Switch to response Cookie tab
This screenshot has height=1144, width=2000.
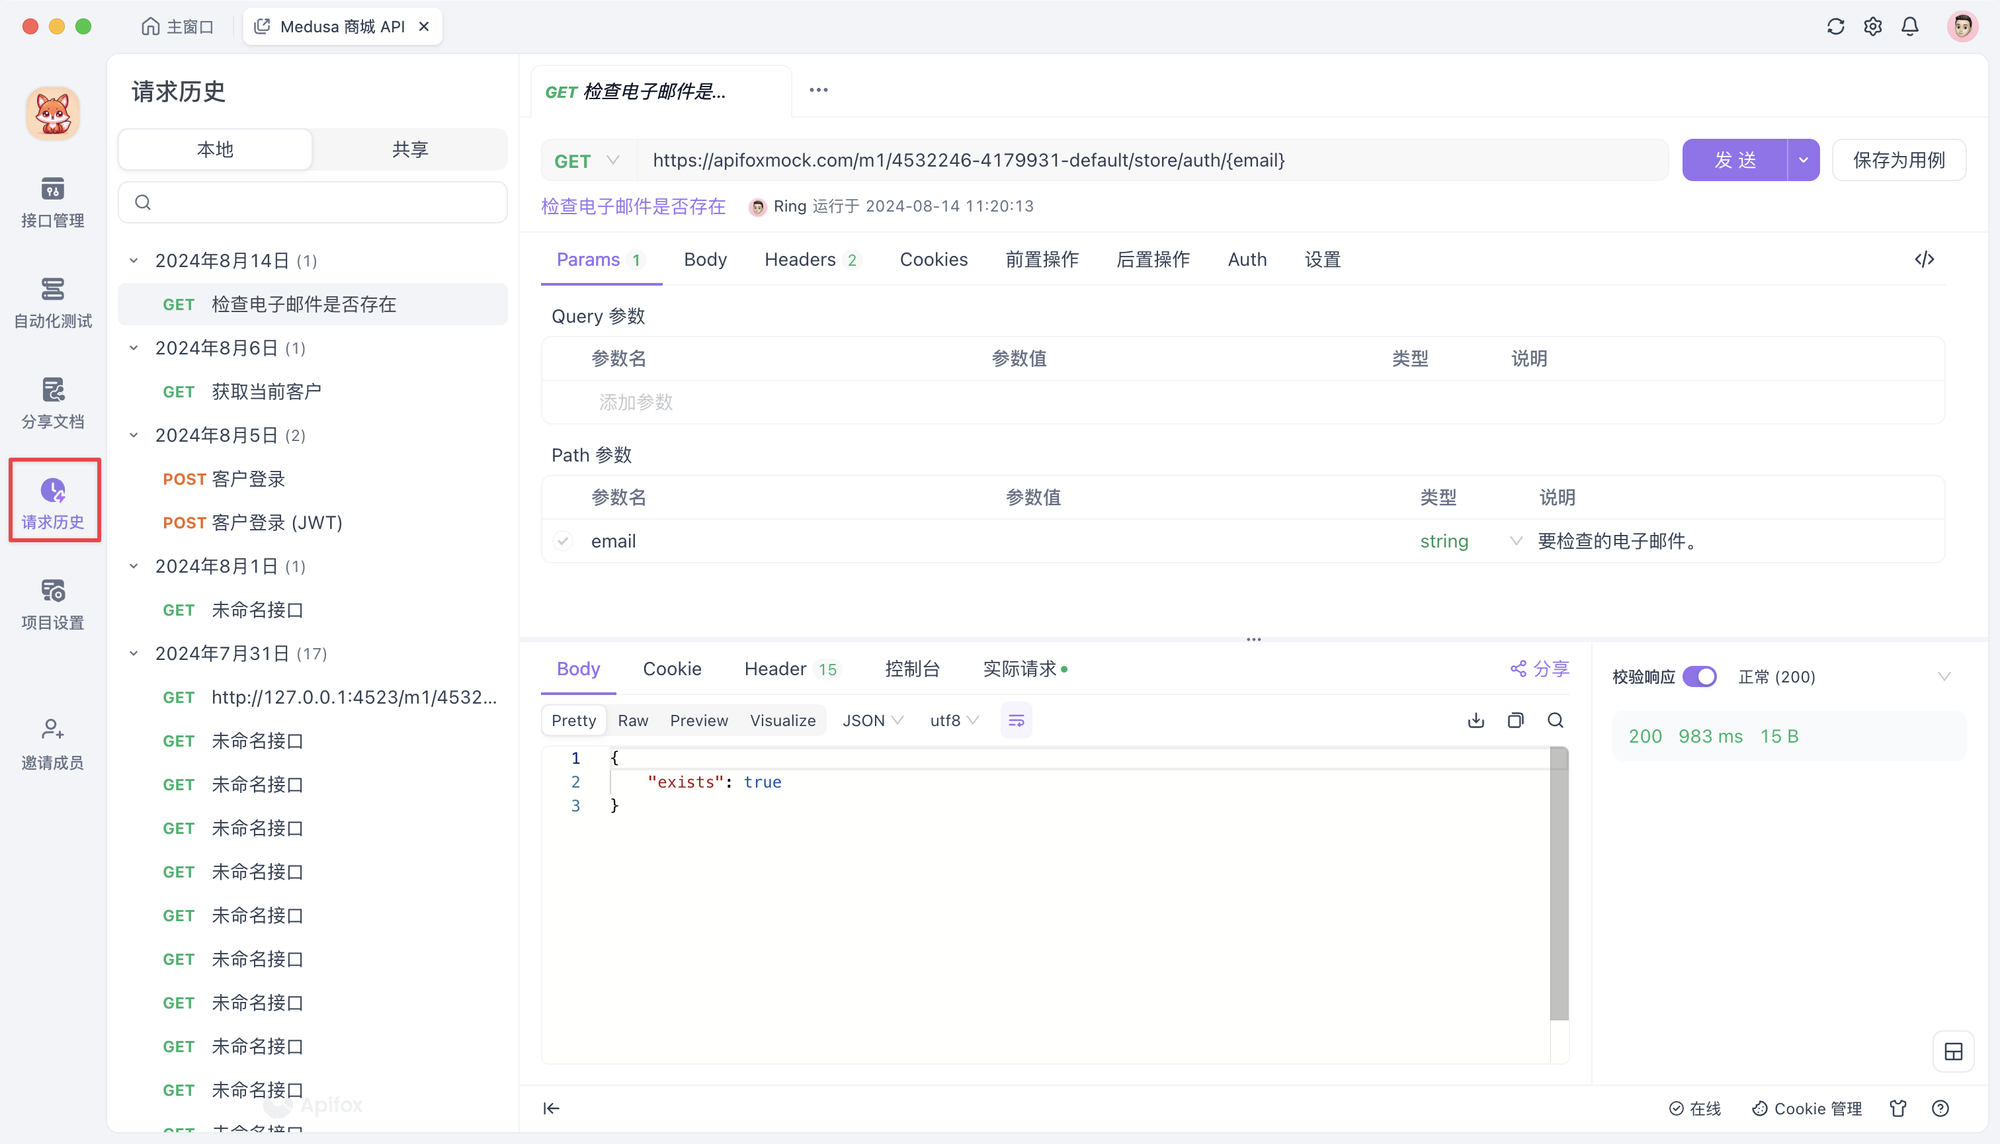click(x=672, y=669)
